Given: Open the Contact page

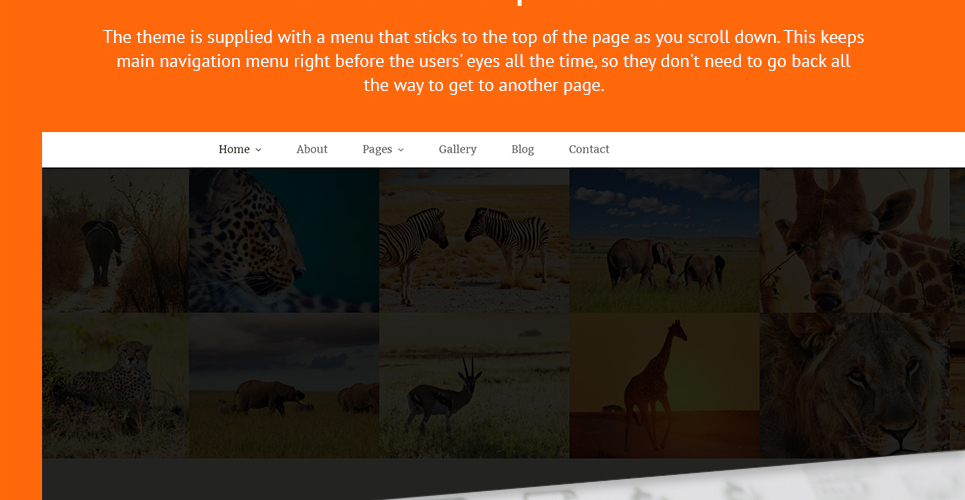Looking at the screenshot, I should (588, 149).
